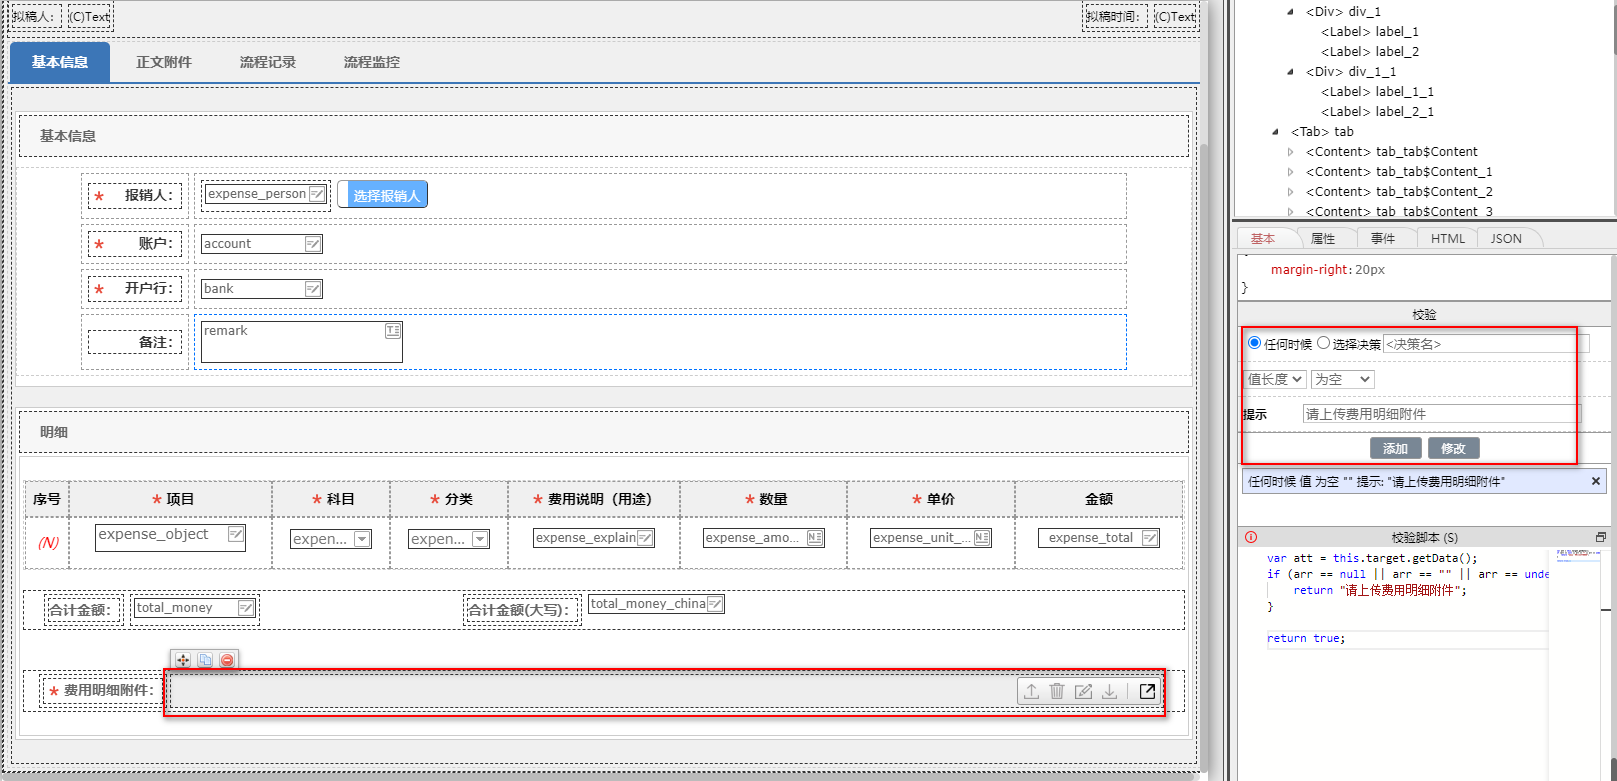Screen dimensions: 1617x781
Task: Click the 合计金额(大写) label
Action: (x=522, y=609)
